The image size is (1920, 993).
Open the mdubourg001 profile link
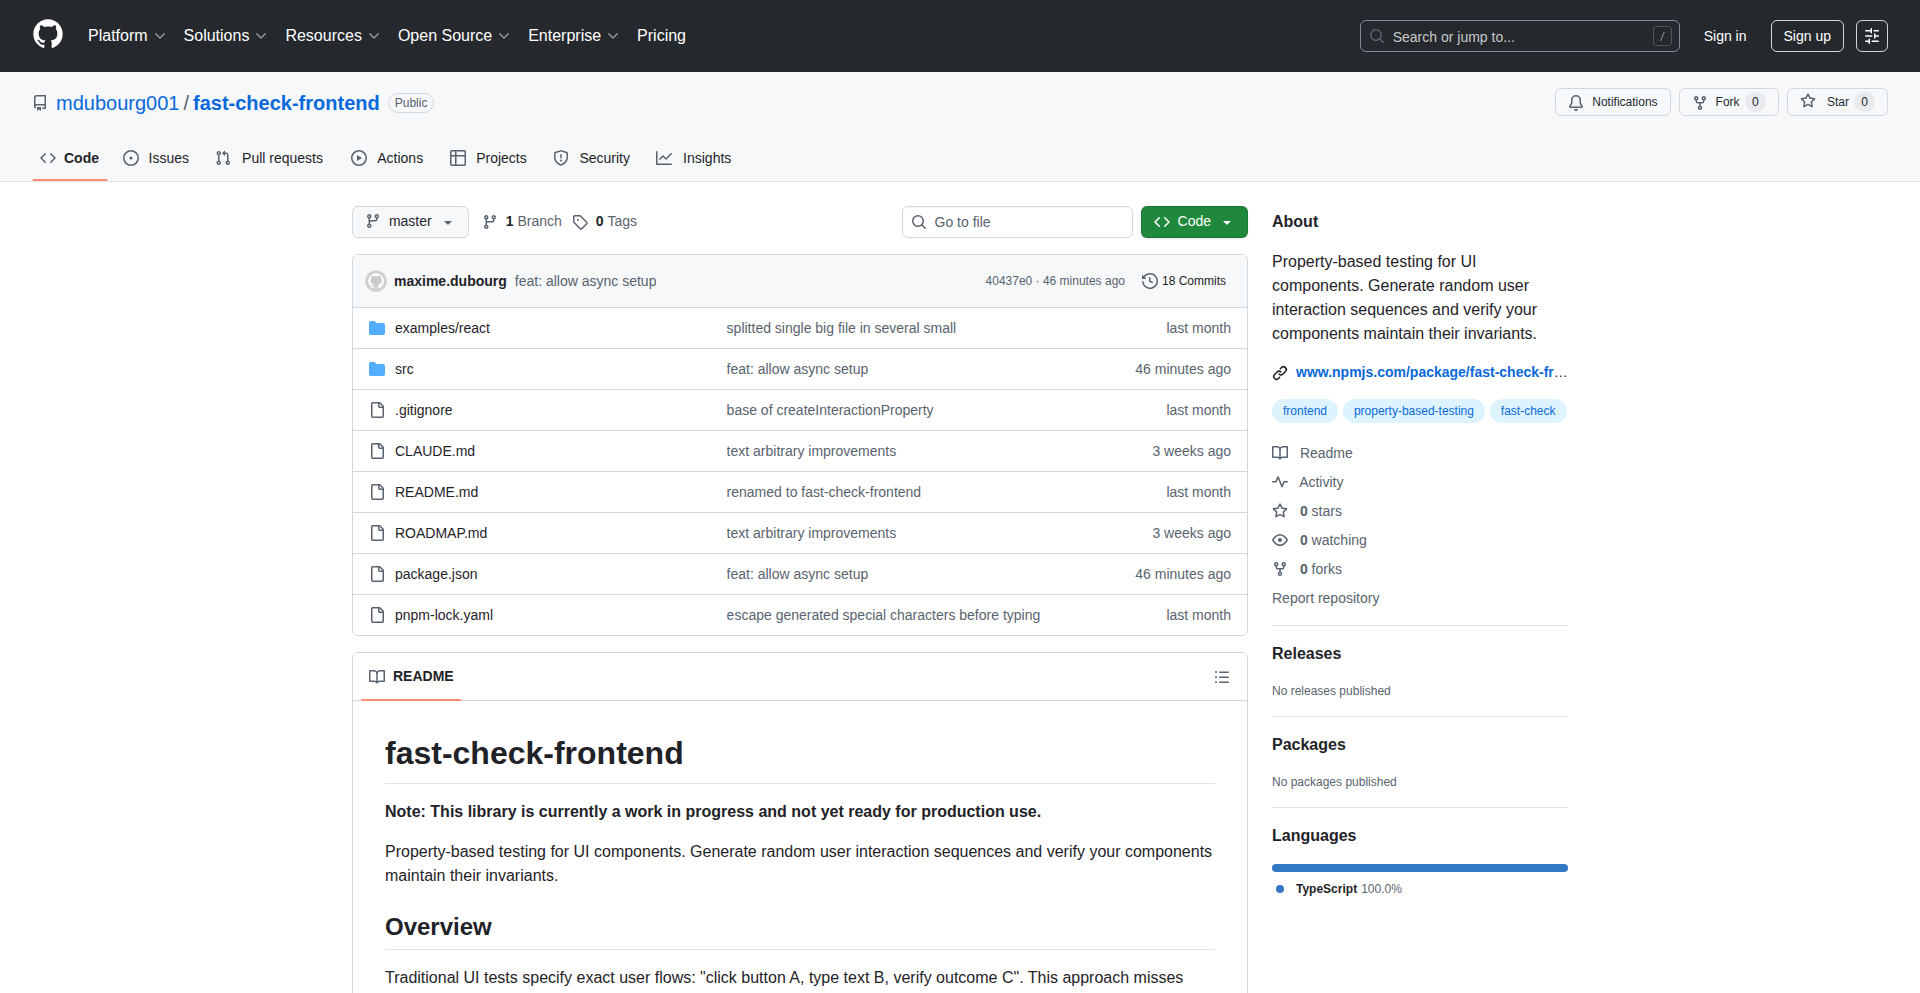(117, 103)
